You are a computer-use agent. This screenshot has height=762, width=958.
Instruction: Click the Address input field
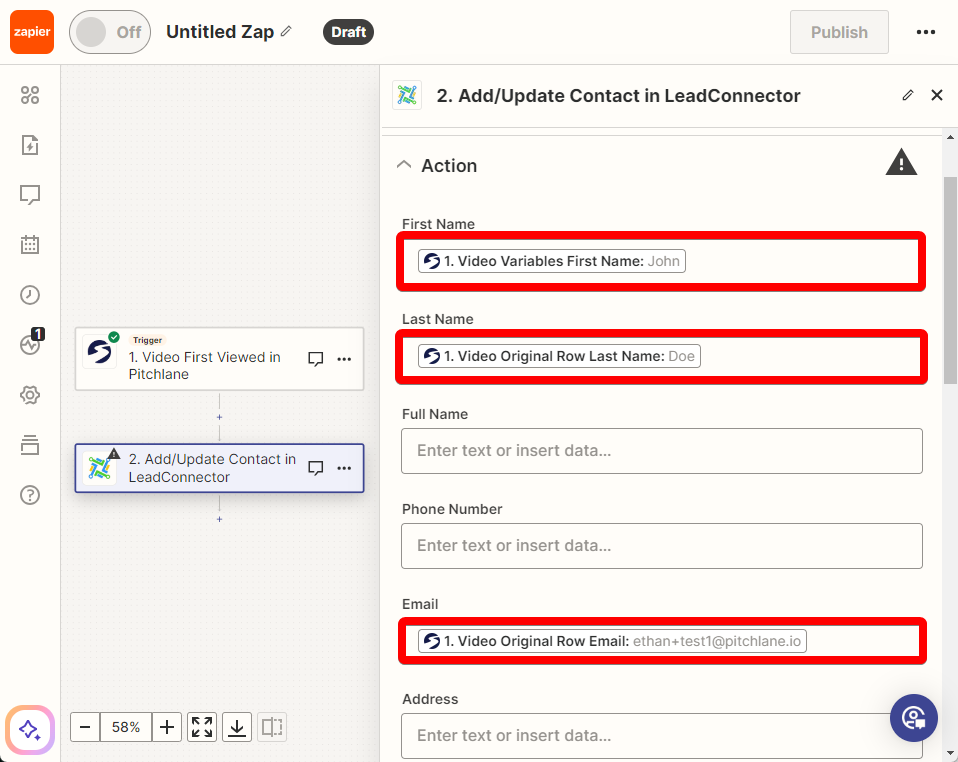click(x=662, y=736)
